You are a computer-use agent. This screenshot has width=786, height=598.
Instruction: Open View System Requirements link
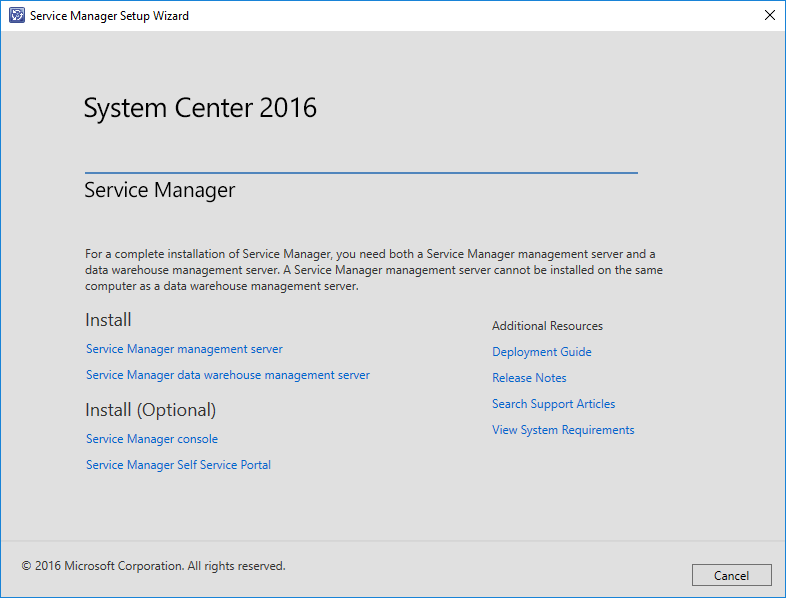click(563, 430)
